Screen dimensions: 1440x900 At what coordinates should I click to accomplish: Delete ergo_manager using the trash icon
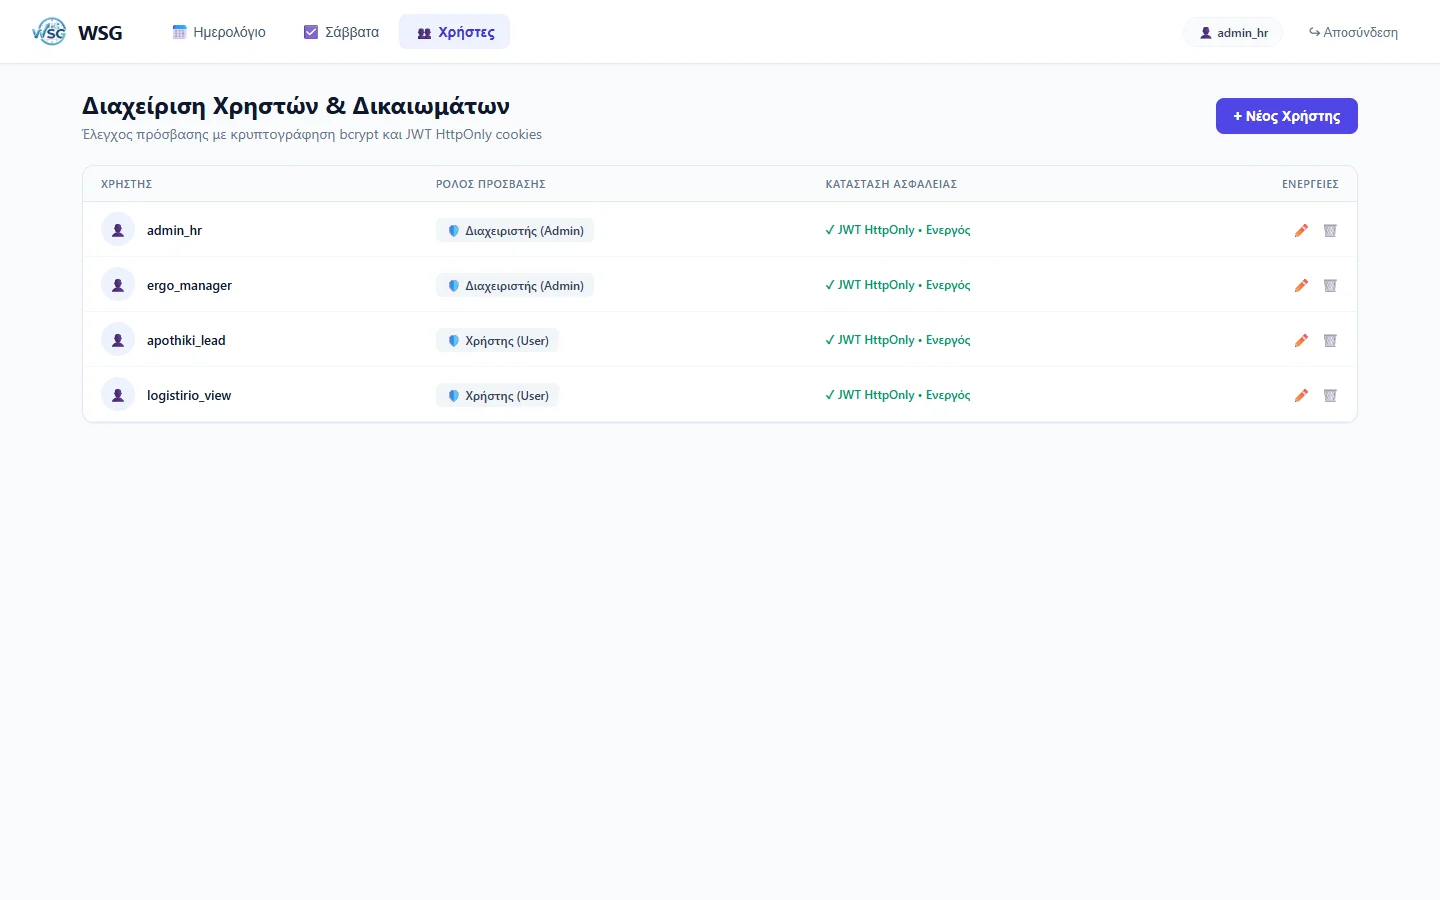coord(1330,285)
